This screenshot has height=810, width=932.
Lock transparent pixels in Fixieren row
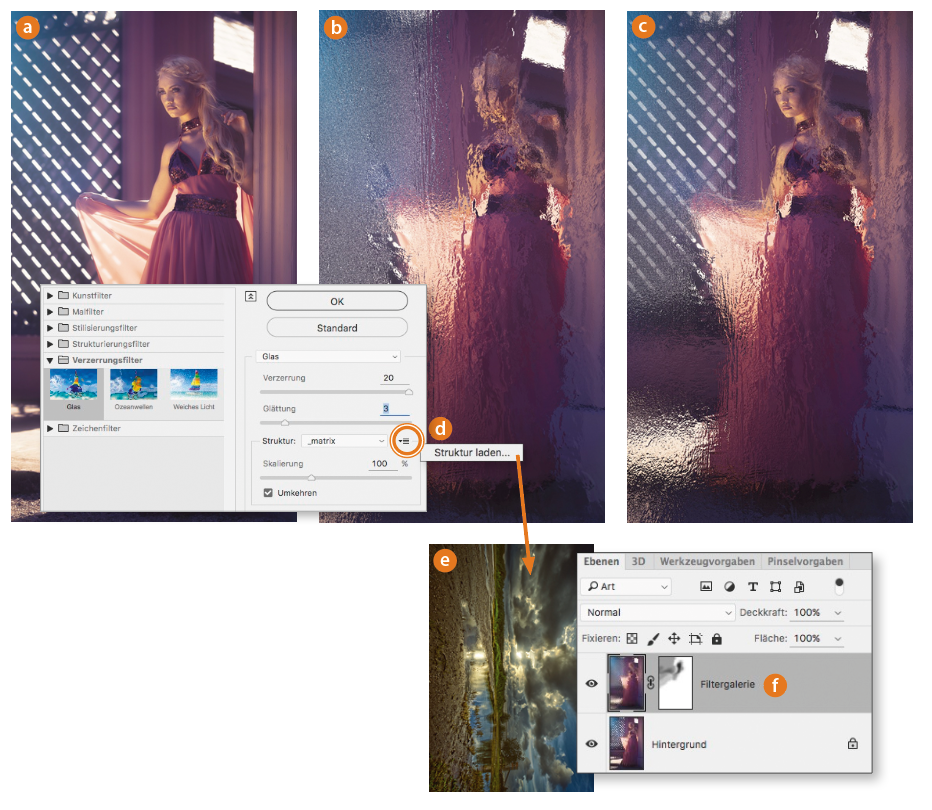coord(631,638)
